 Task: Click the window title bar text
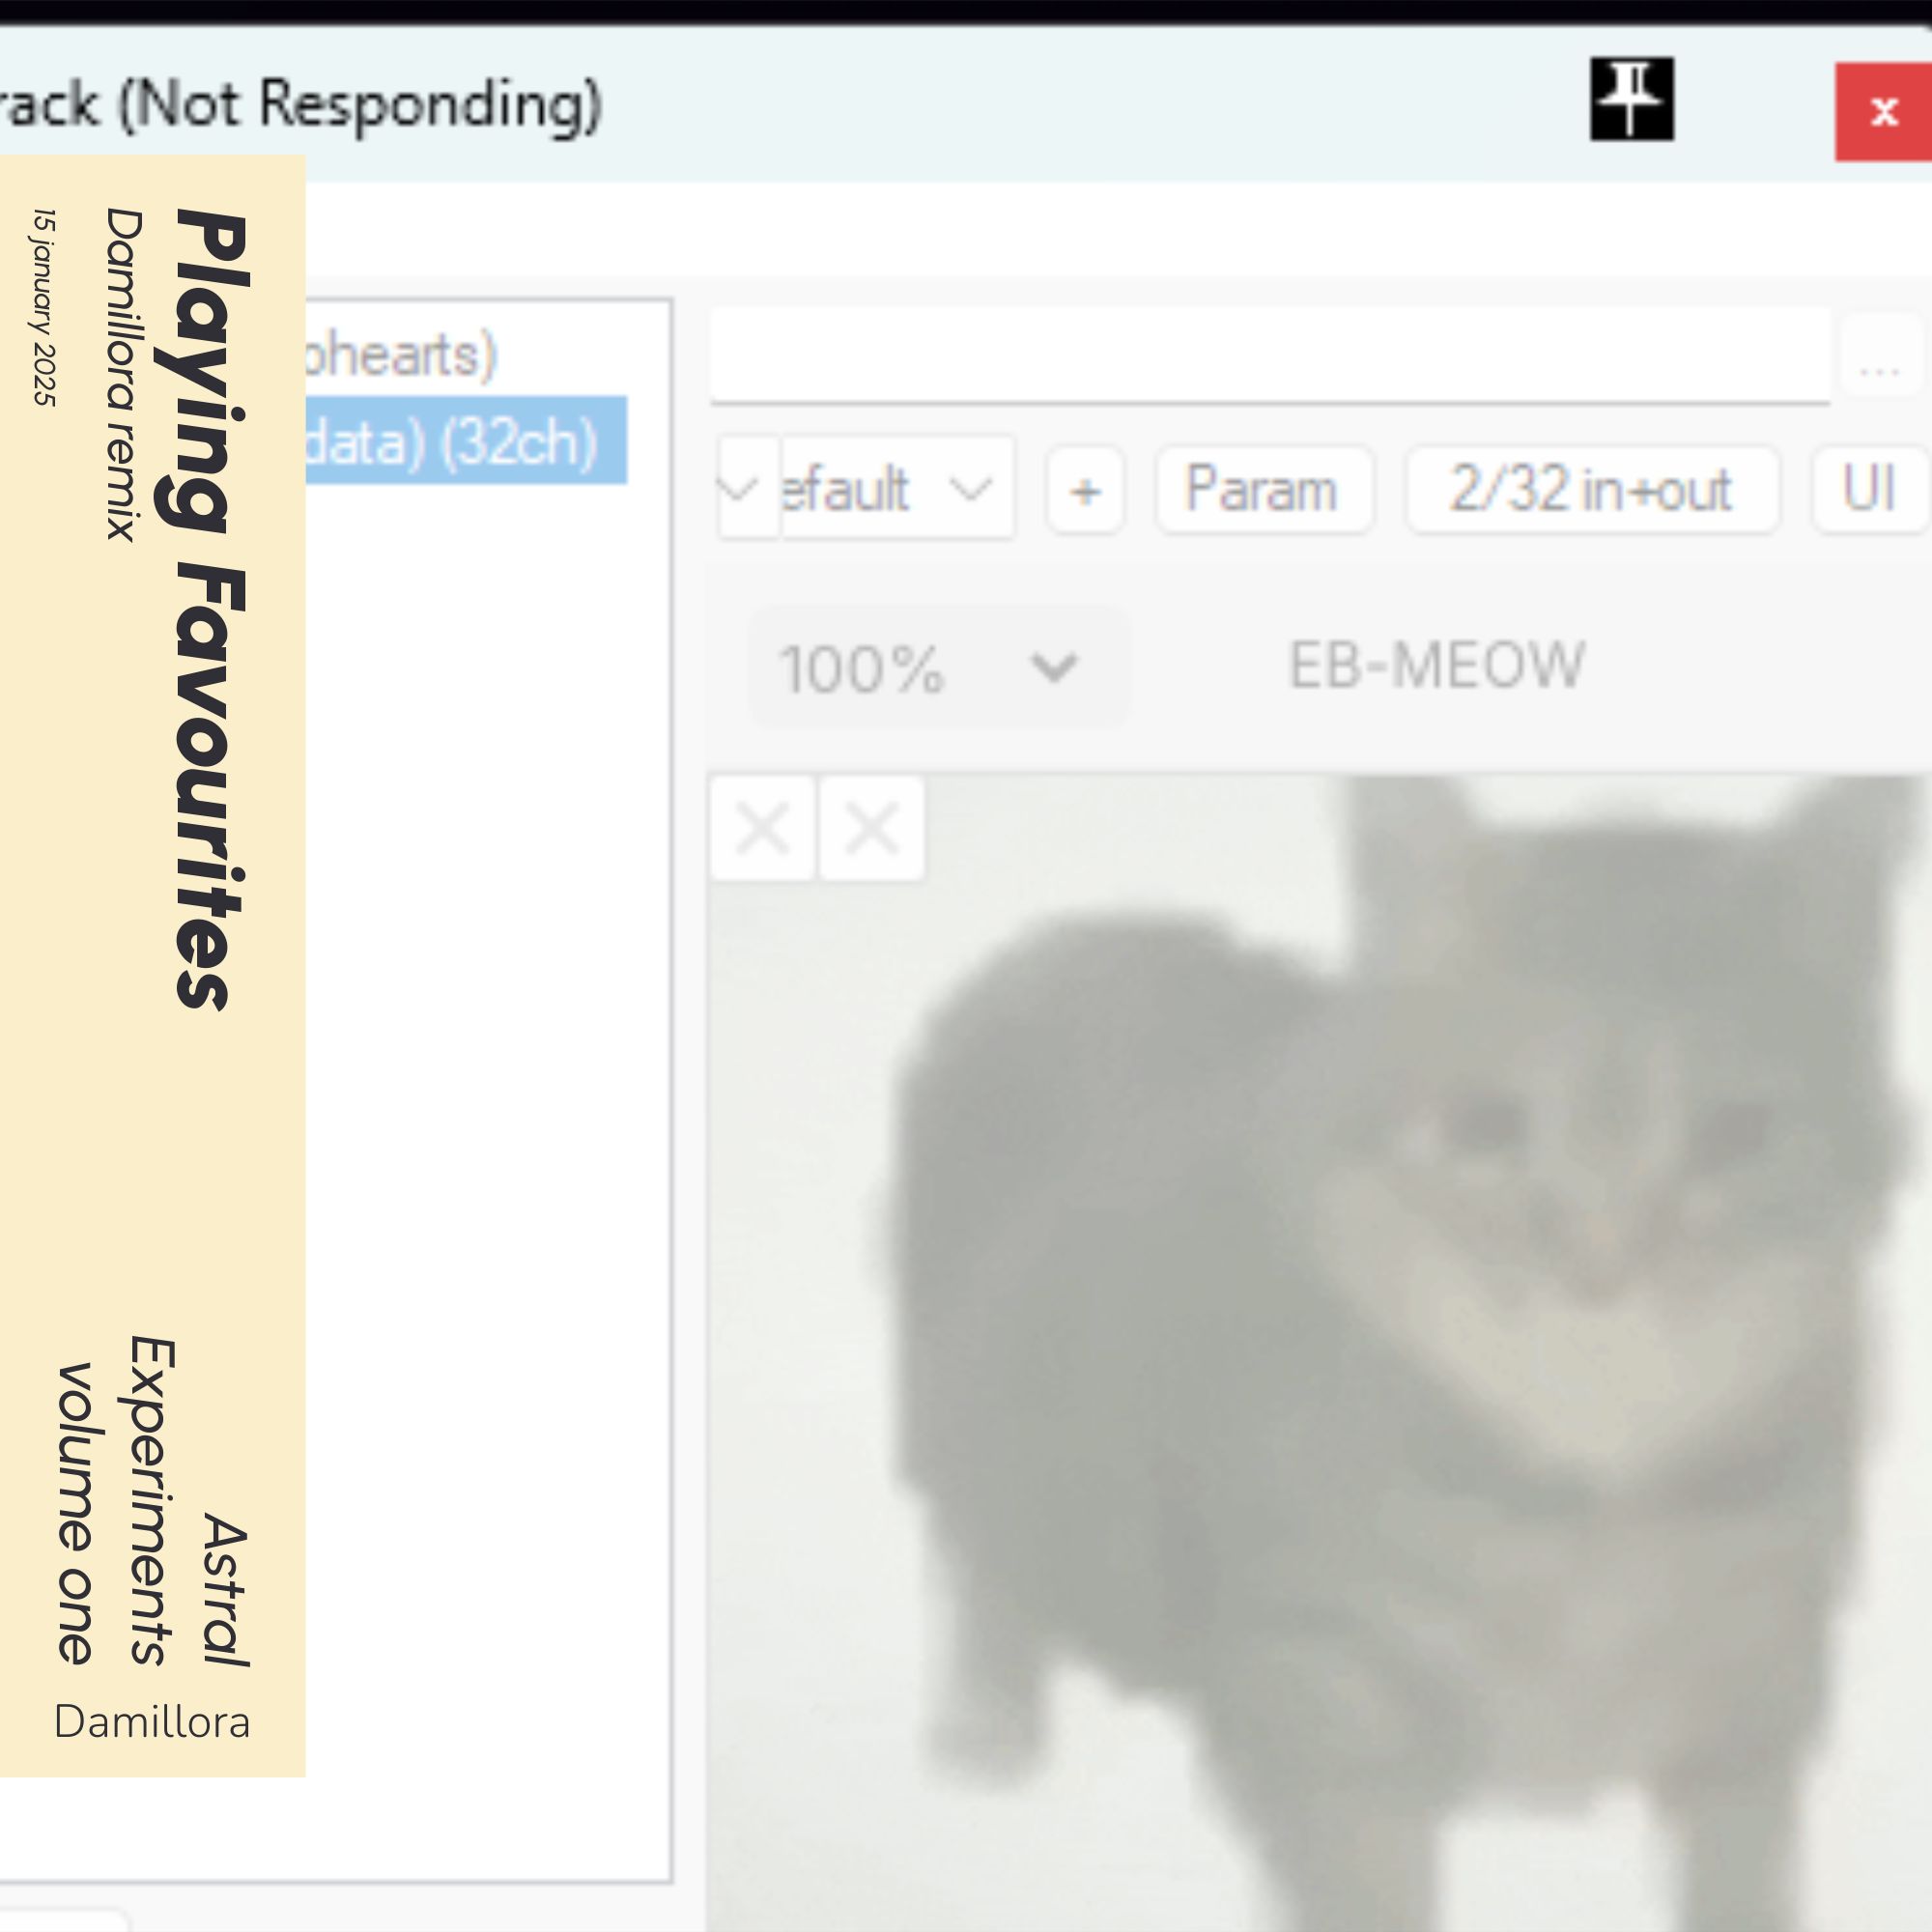pyautogui.click(x=300, y=104)
